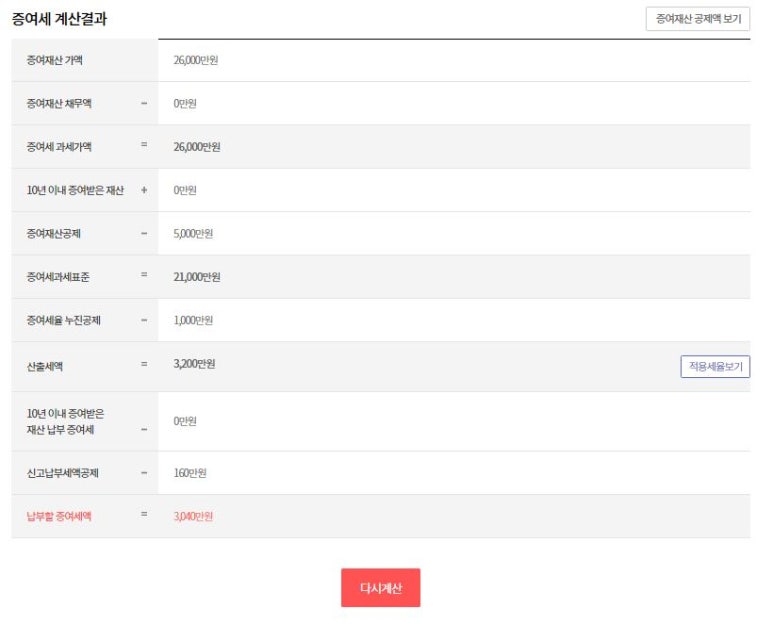773x625 pixels.
Task: Open 적용세율보기 beside 산출세액
Action: (715, 367)
